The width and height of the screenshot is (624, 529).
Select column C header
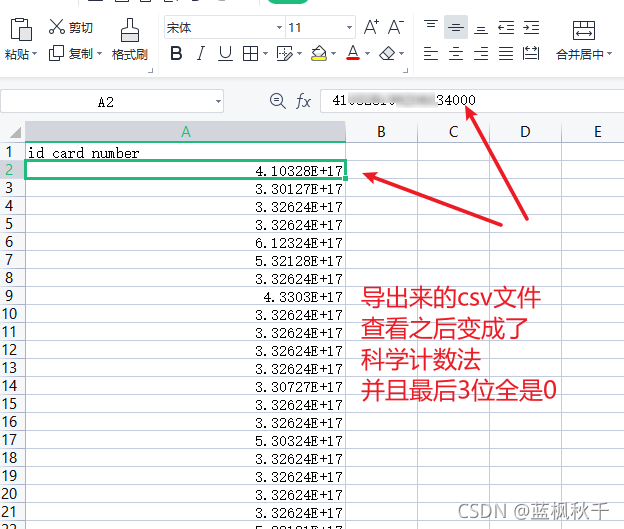[x=453, y=132]
